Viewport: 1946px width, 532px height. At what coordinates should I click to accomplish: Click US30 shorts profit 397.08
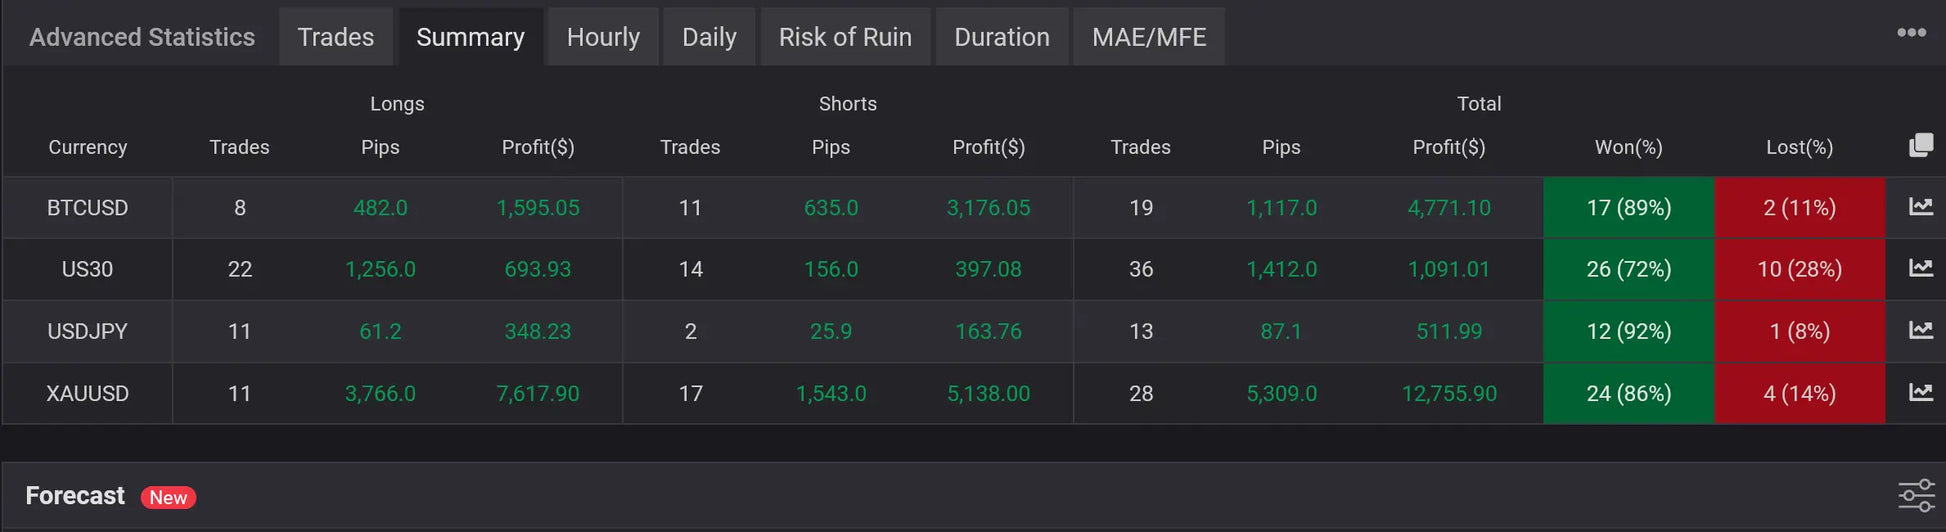(x=988, y=269)
